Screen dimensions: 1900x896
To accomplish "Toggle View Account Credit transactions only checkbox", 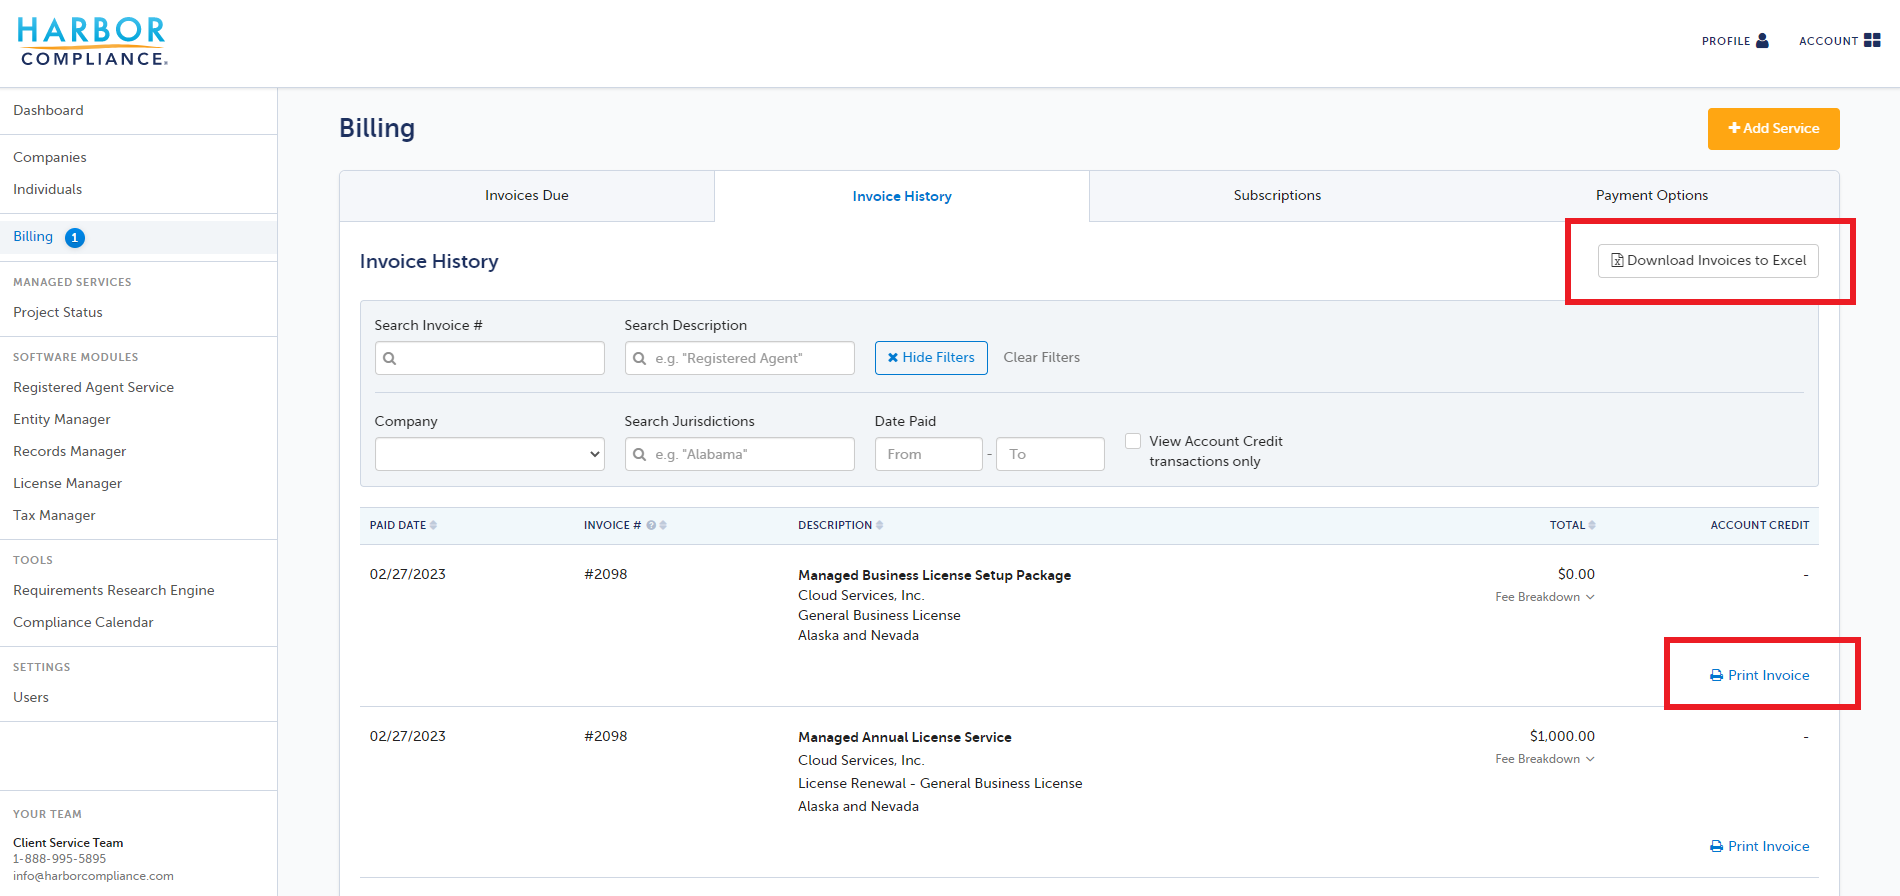I will [1133, 441].
